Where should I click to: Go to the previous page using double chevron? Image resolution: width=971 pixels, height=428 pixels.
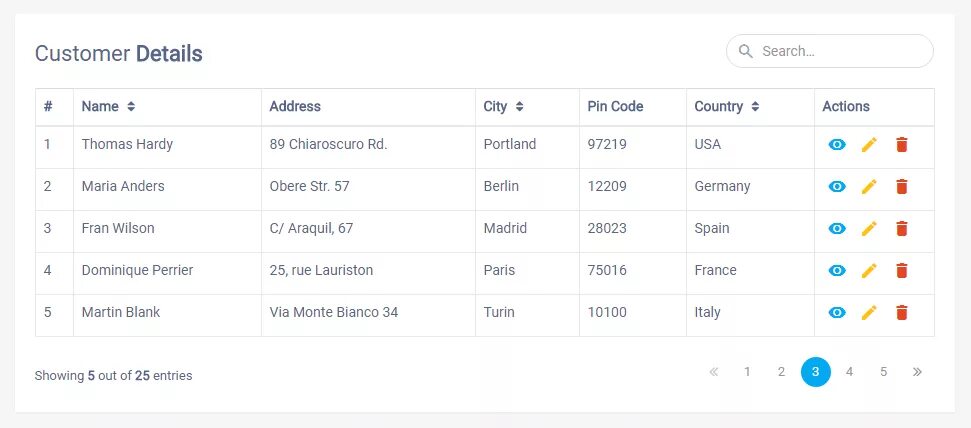(713, 372)
